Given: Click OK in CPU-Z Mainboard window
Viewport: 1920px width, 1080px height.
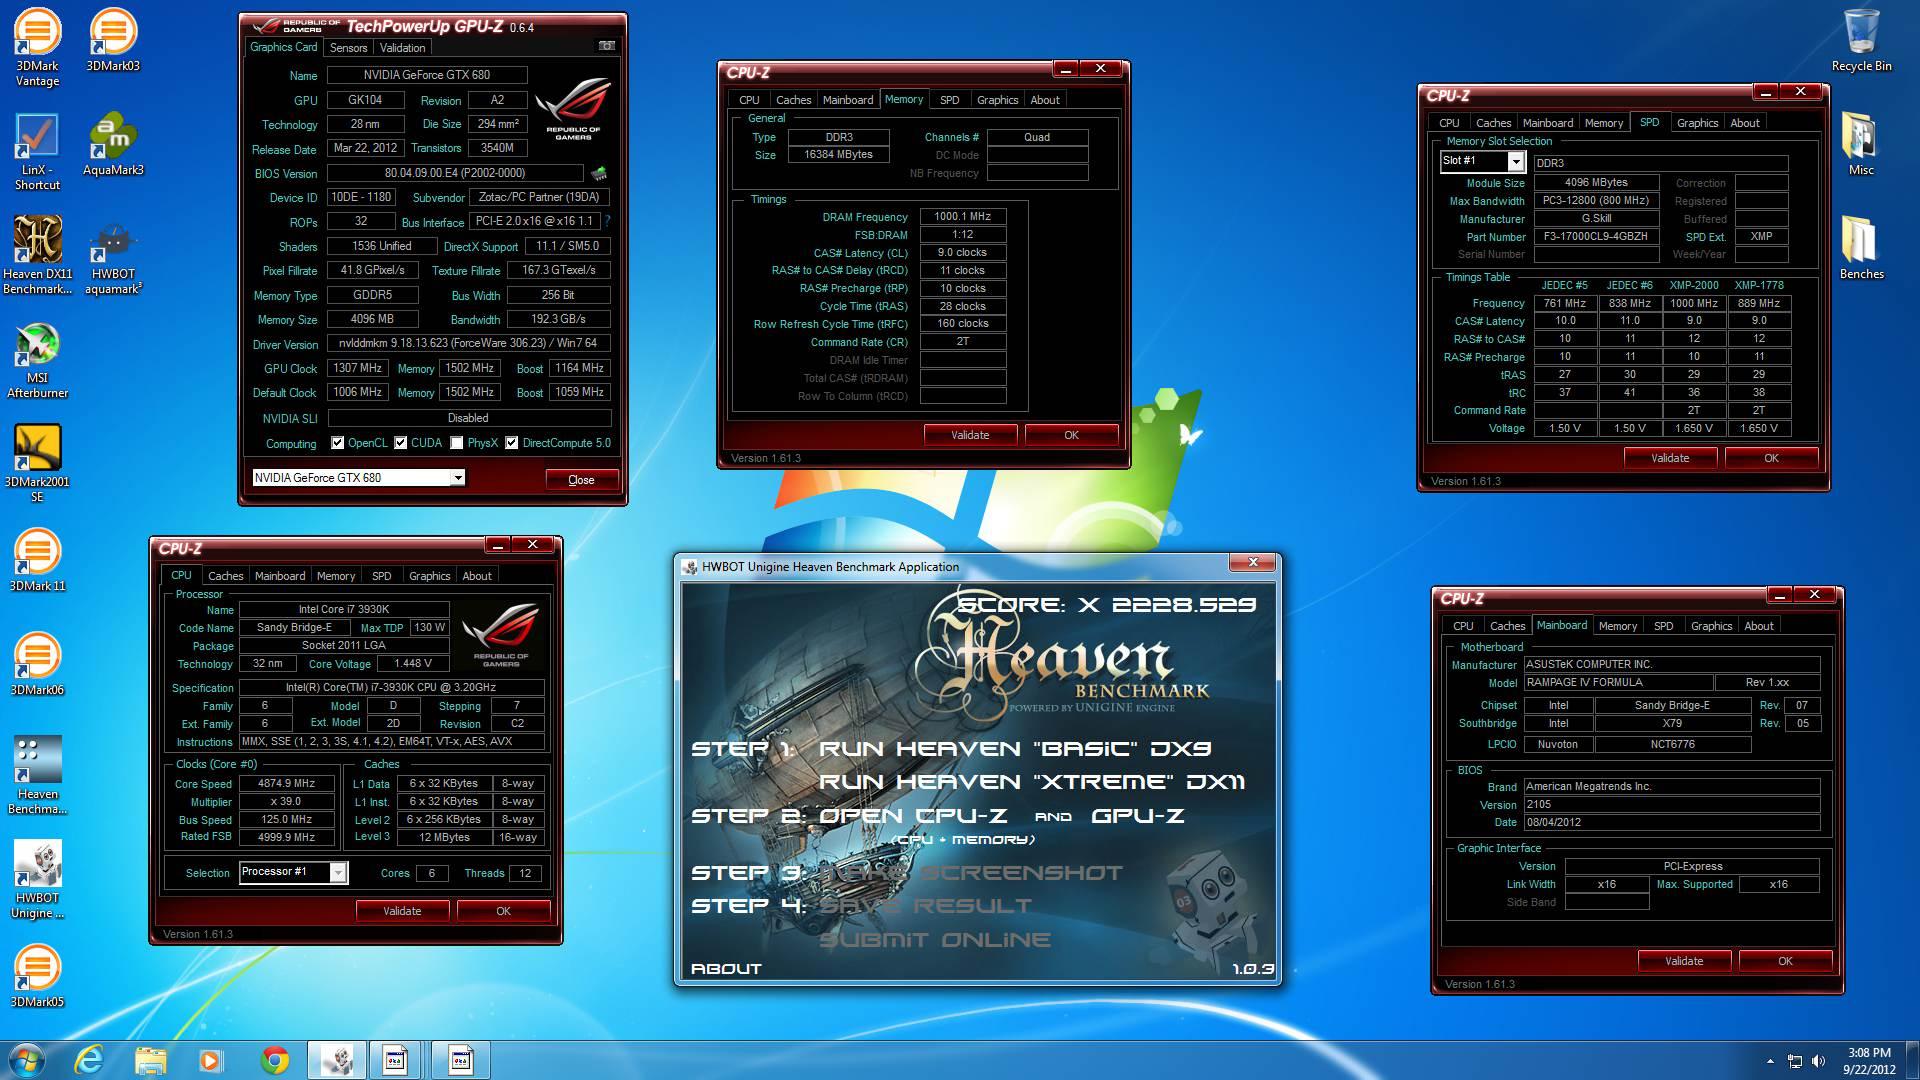Looking at the screenshot, I should (1785, 961).
